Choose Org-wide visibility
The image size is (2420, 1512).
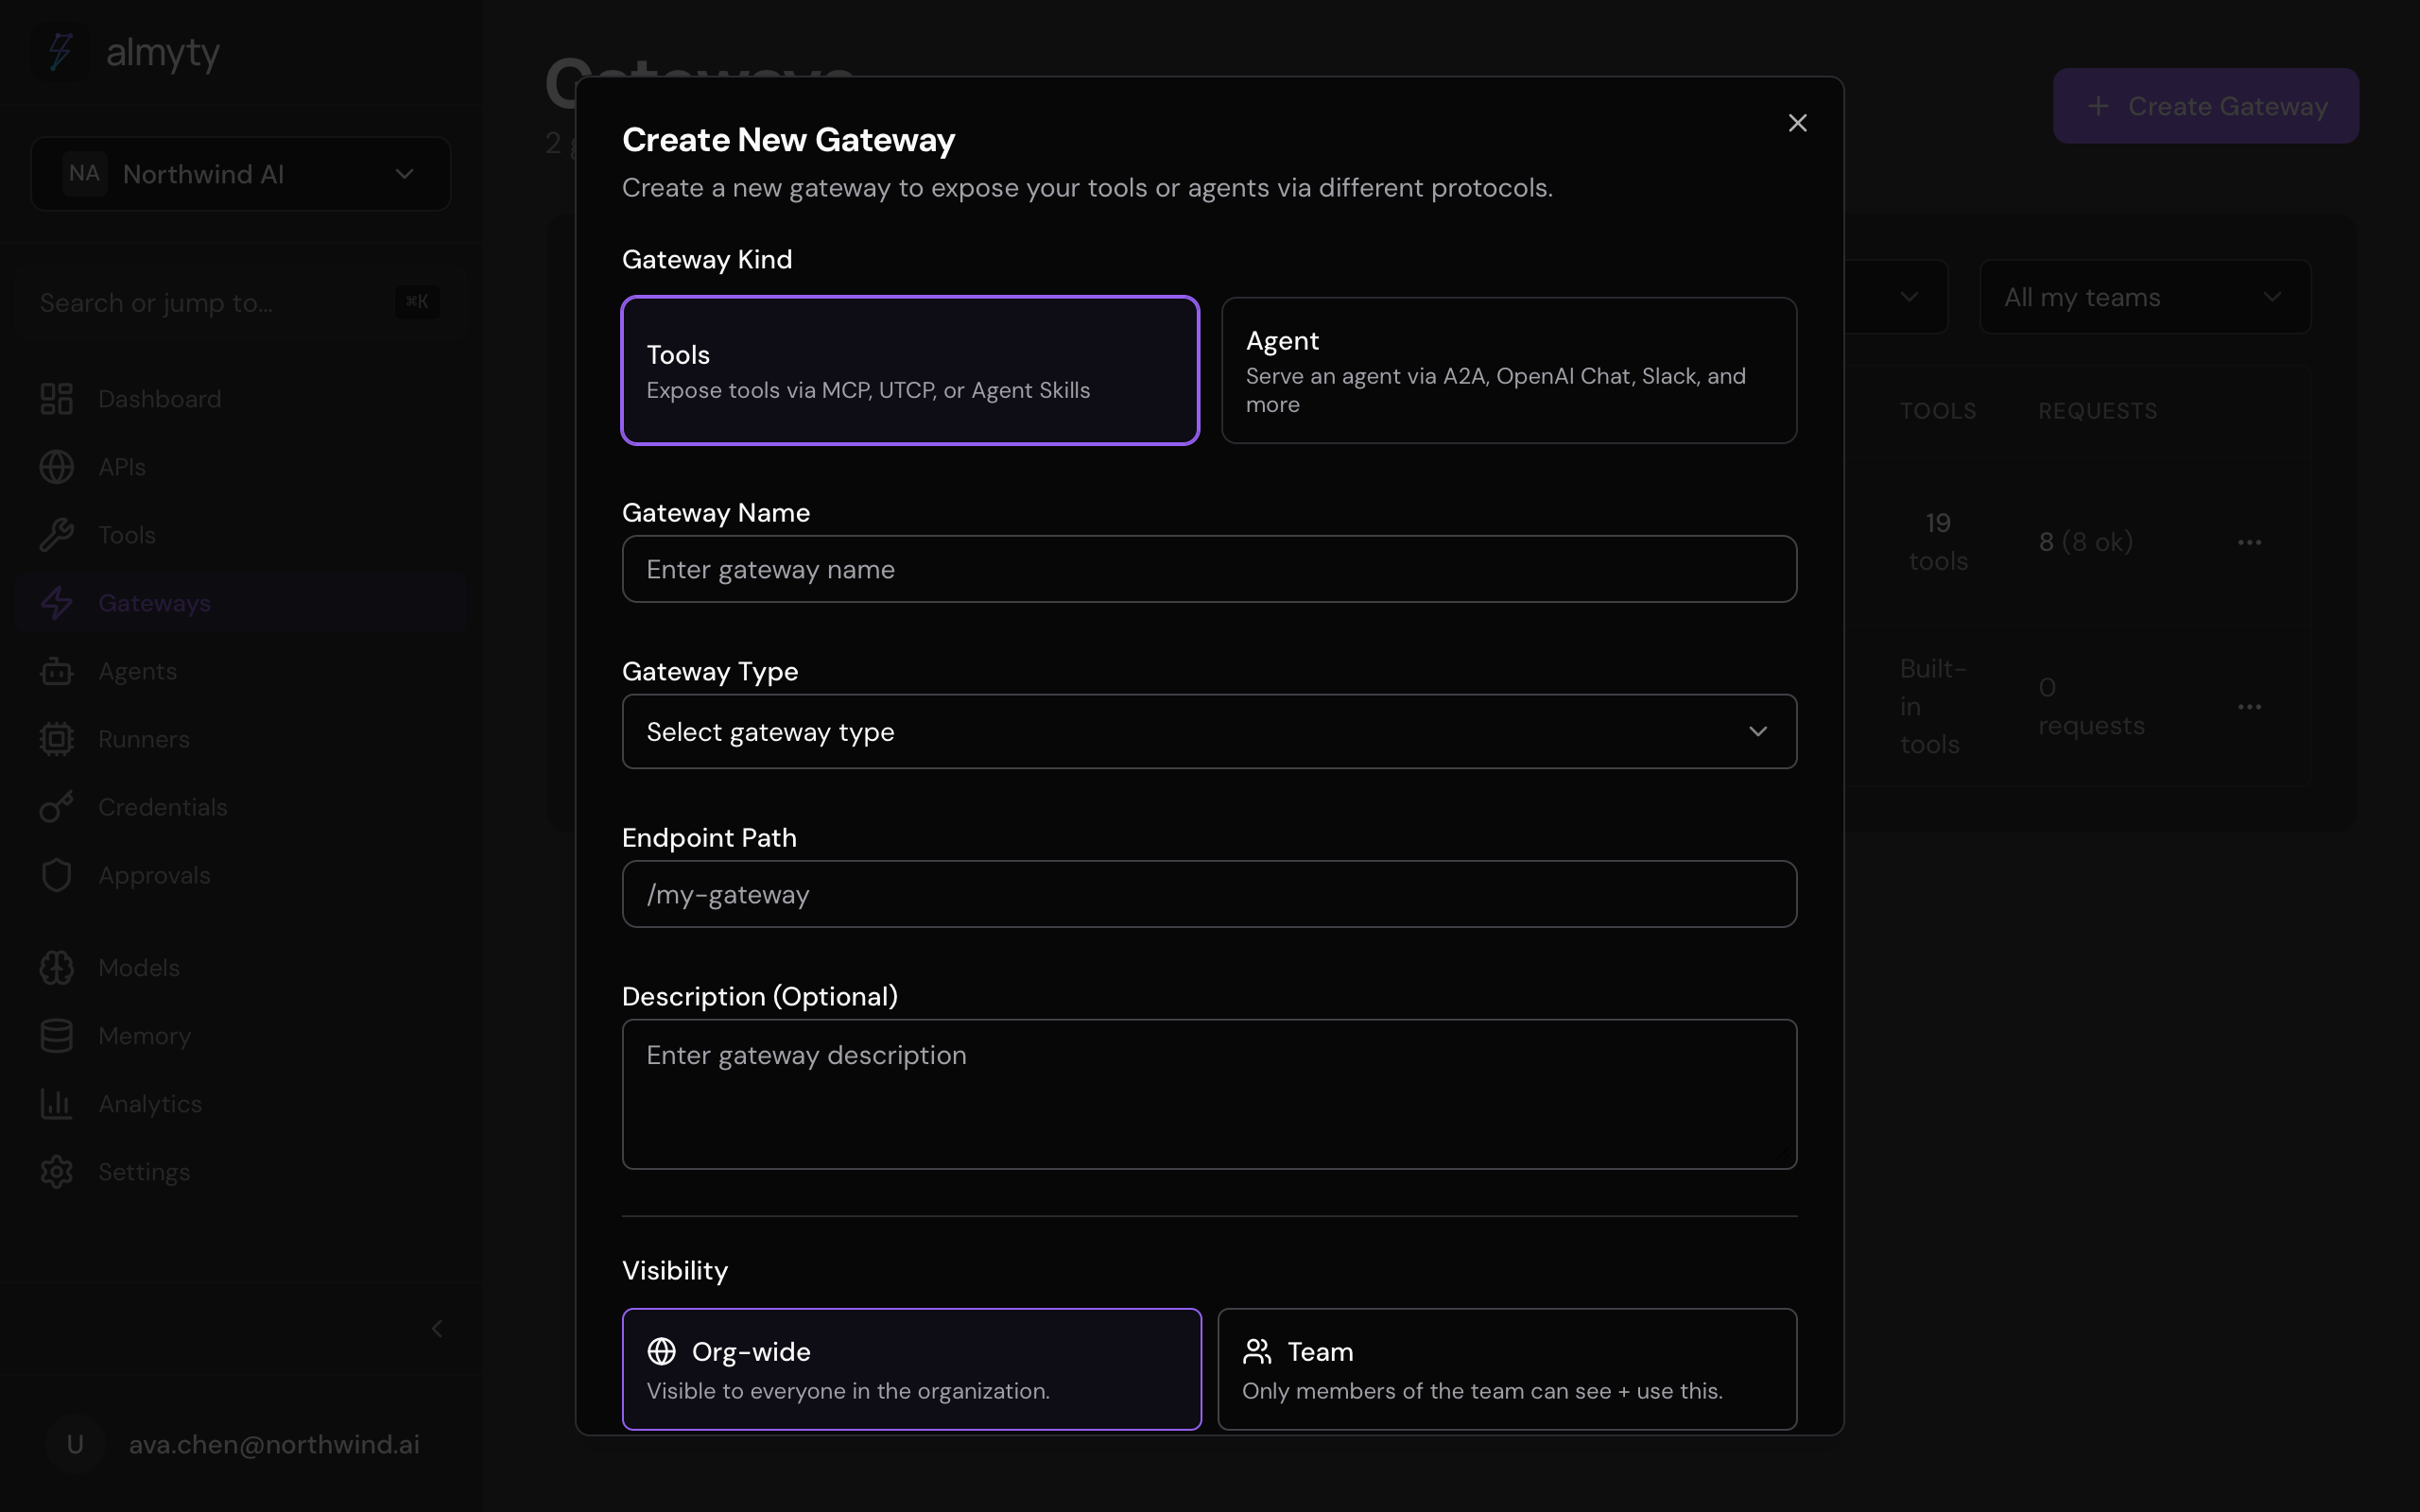[x=911, y=1369]
